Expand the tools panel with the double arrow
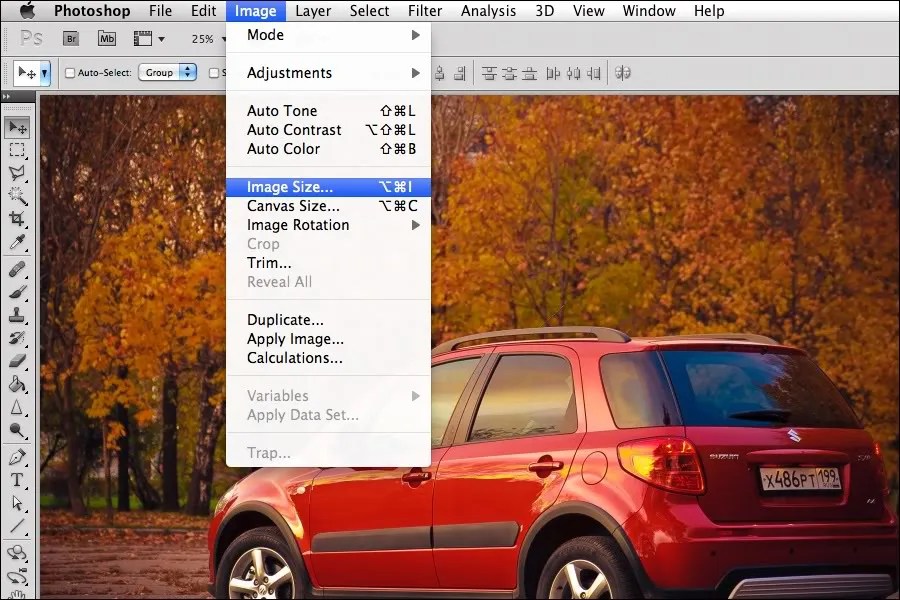This screenshot has height=600, width=900. 6,96
